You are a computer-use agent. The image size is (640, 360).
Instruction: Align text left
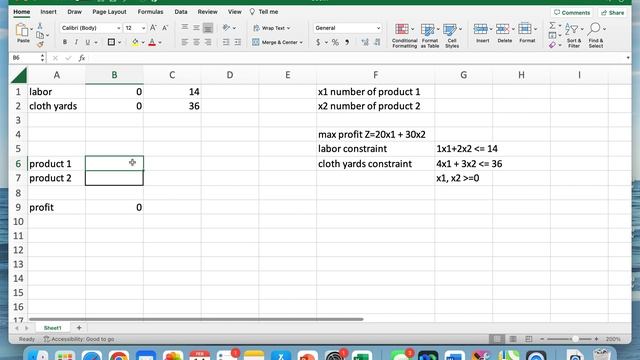coord(185,42)
